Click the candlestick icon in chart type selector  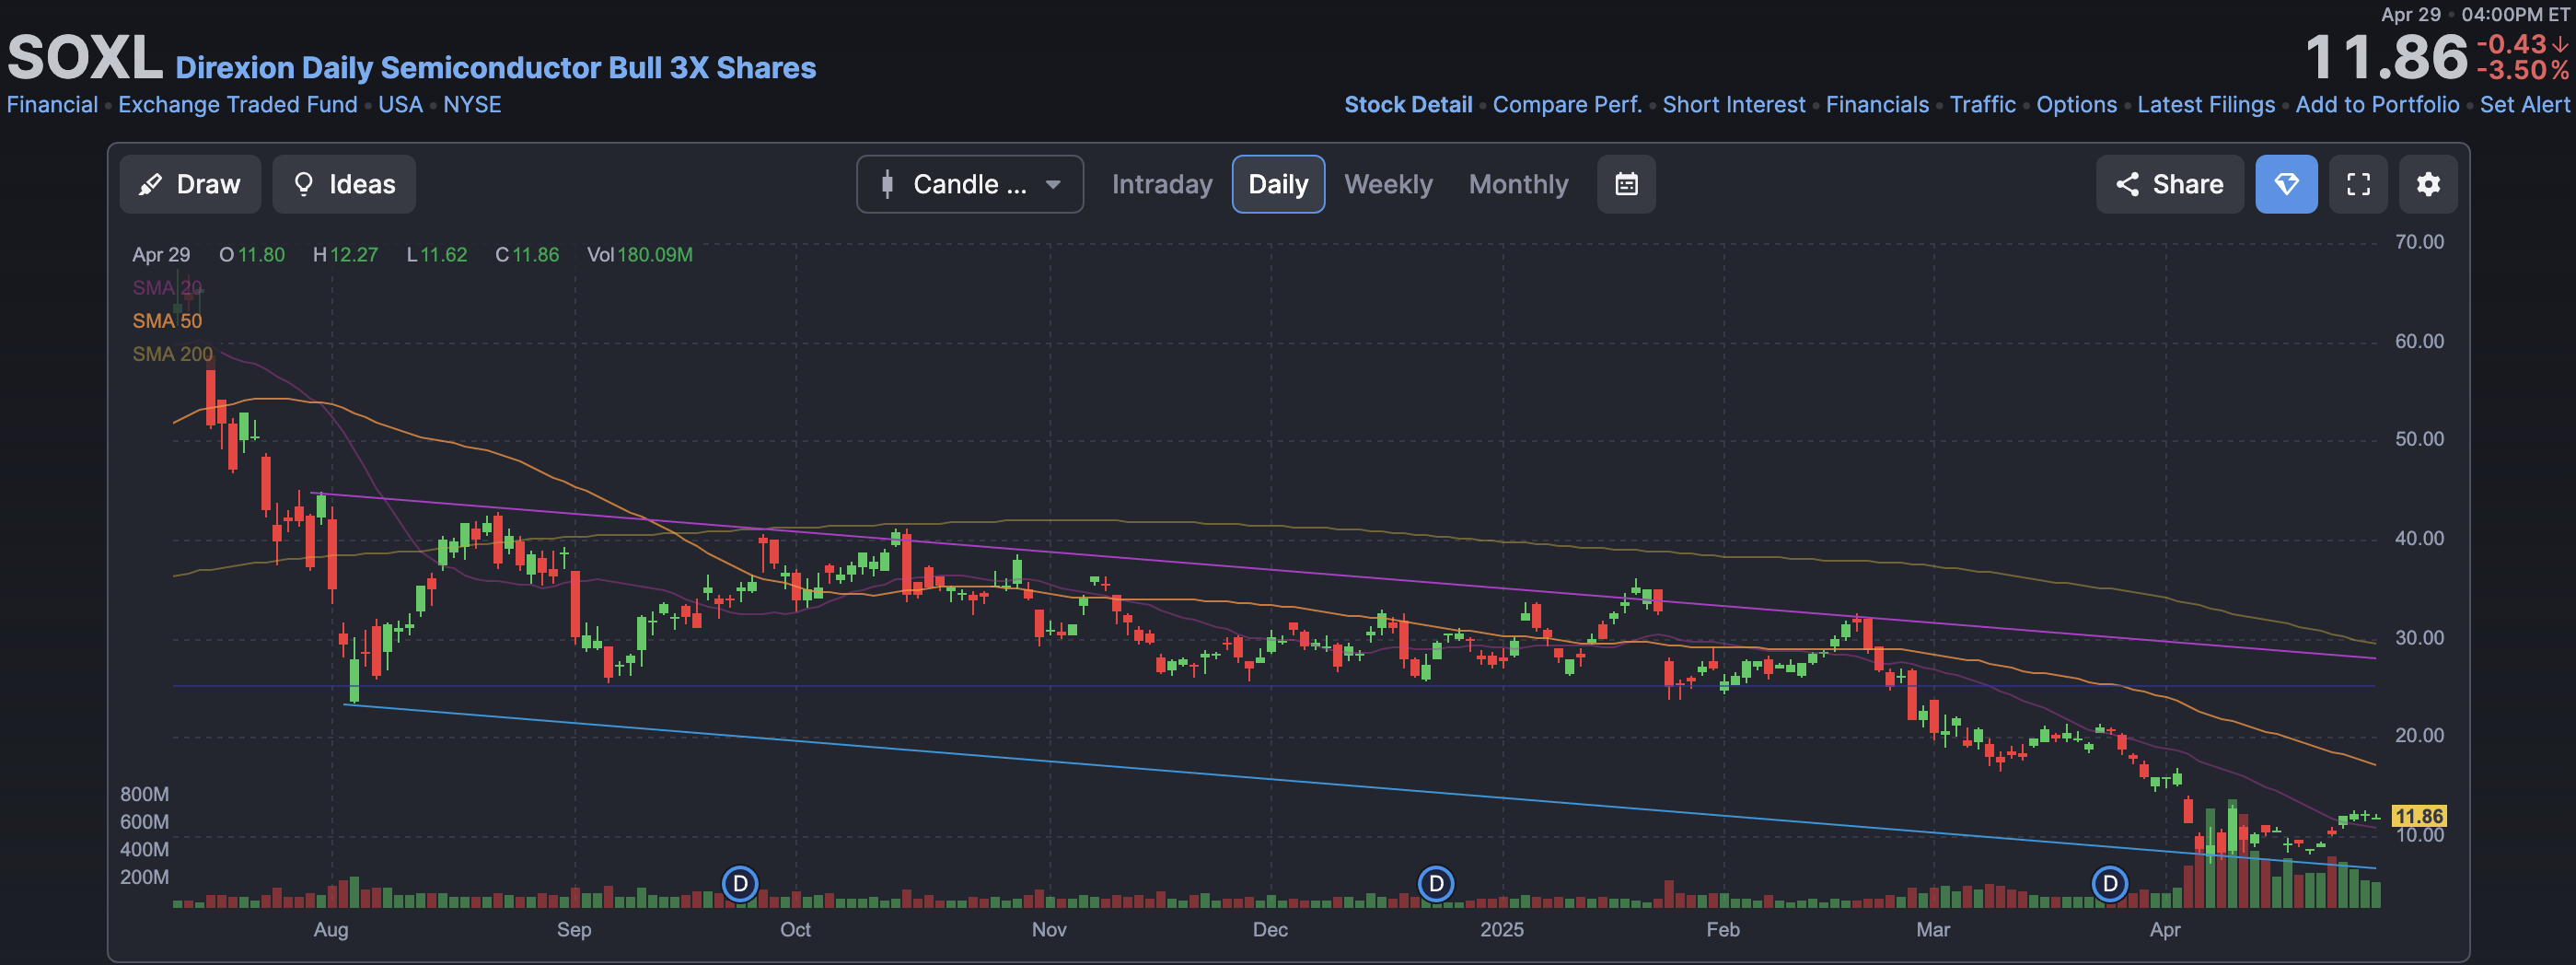coord(887,184)
